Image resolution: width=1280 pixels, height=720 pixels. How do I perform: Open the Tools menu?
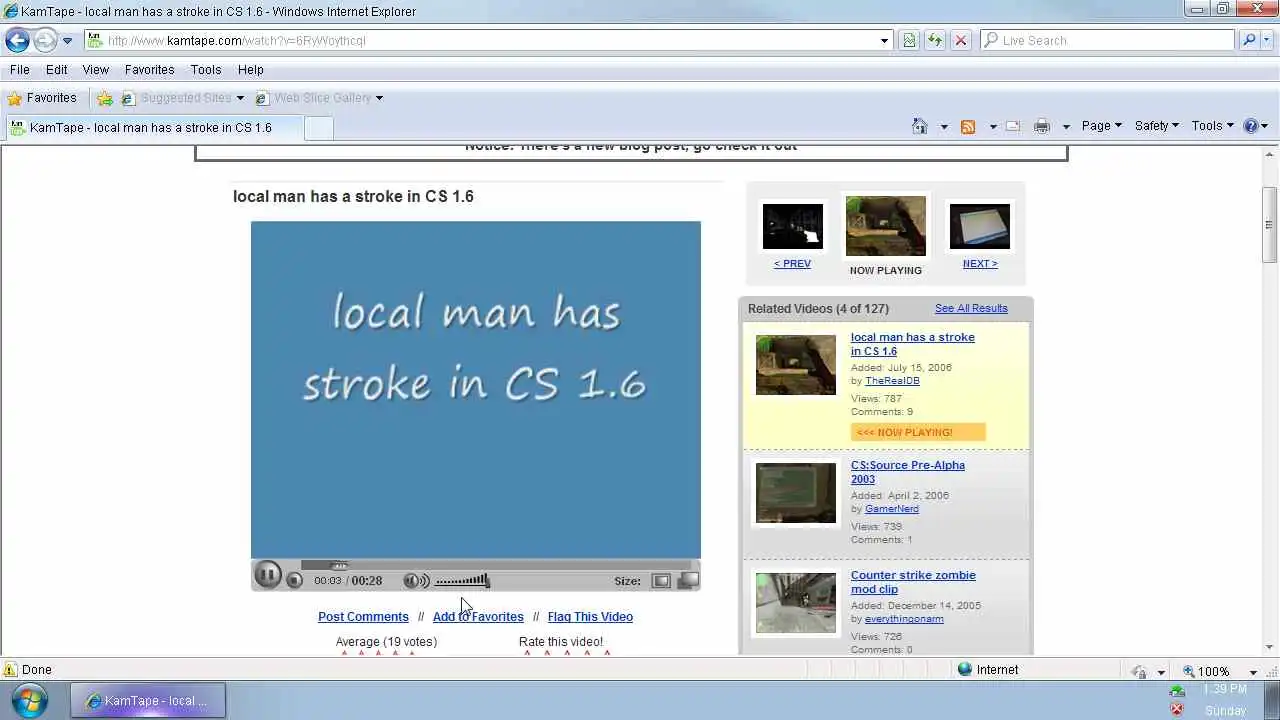pyautogui.click(x=206, y=70)
